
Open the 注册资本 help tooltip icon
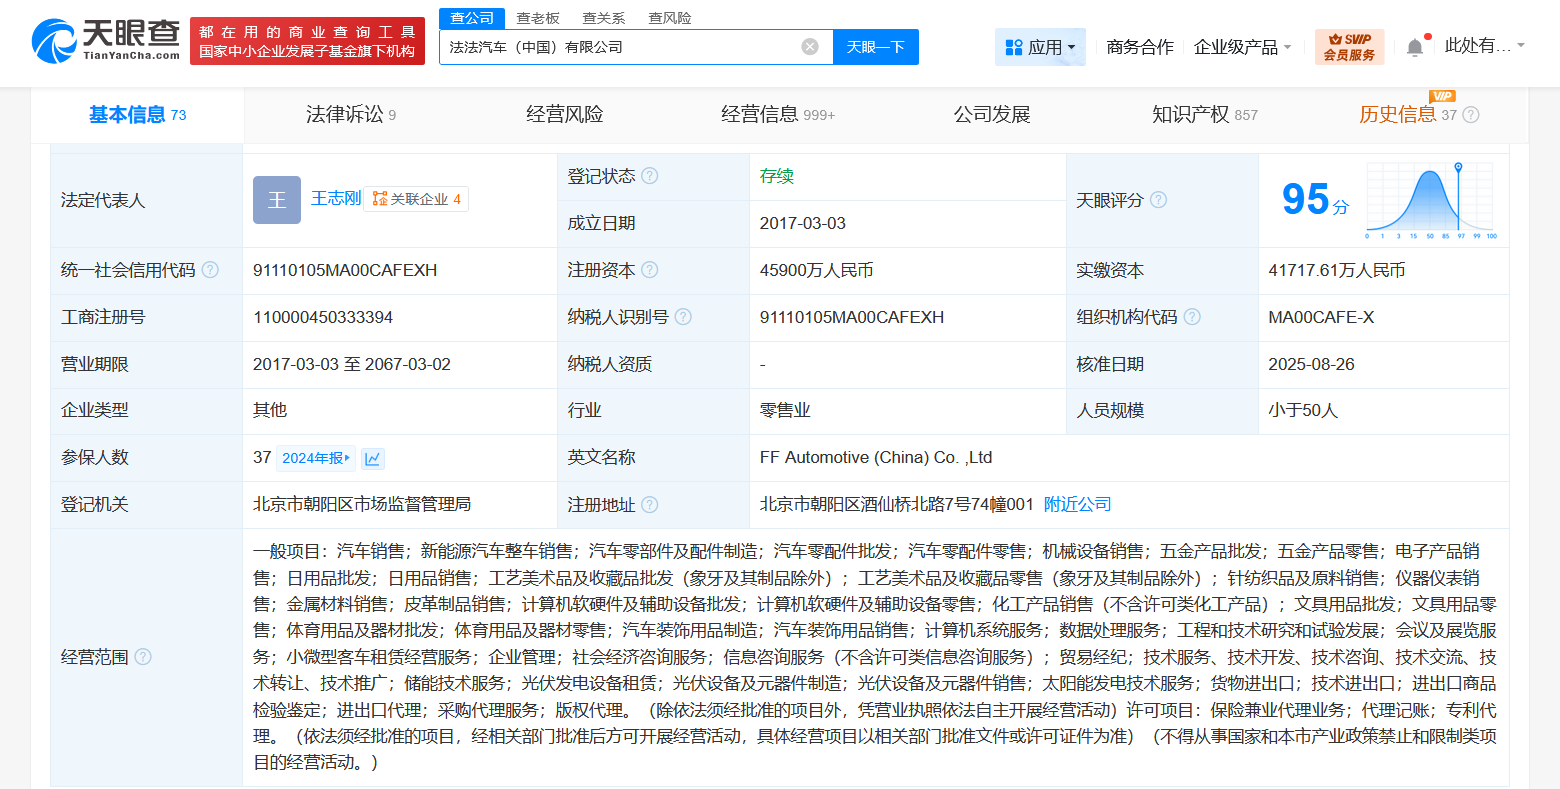pyautogui.click(x=651, y=270)
